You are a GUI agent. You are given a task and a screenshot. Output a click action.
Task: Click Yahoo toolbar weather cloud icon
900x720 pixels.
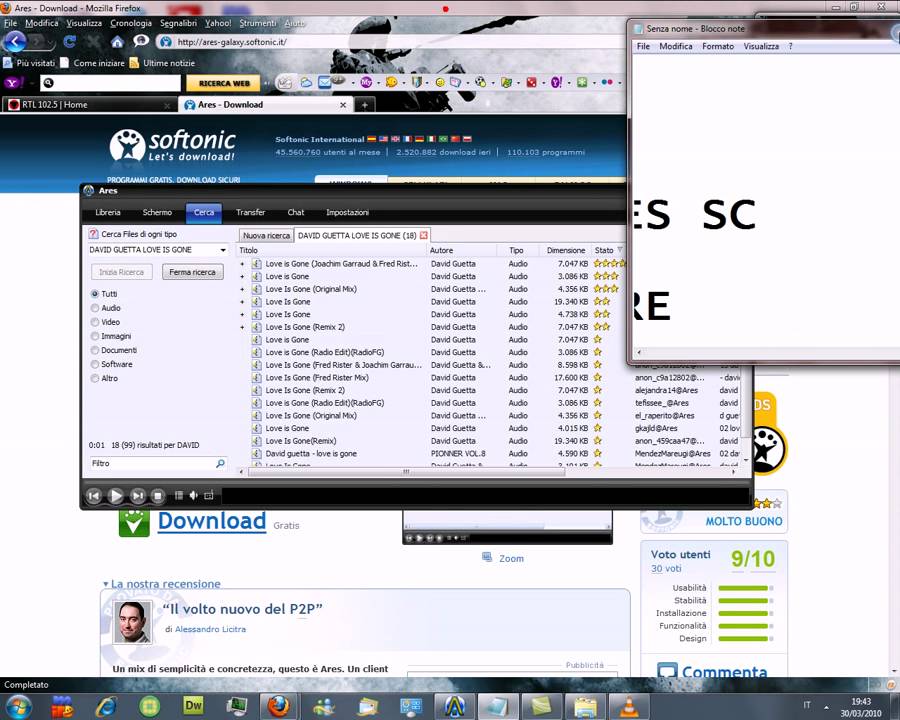306,83
